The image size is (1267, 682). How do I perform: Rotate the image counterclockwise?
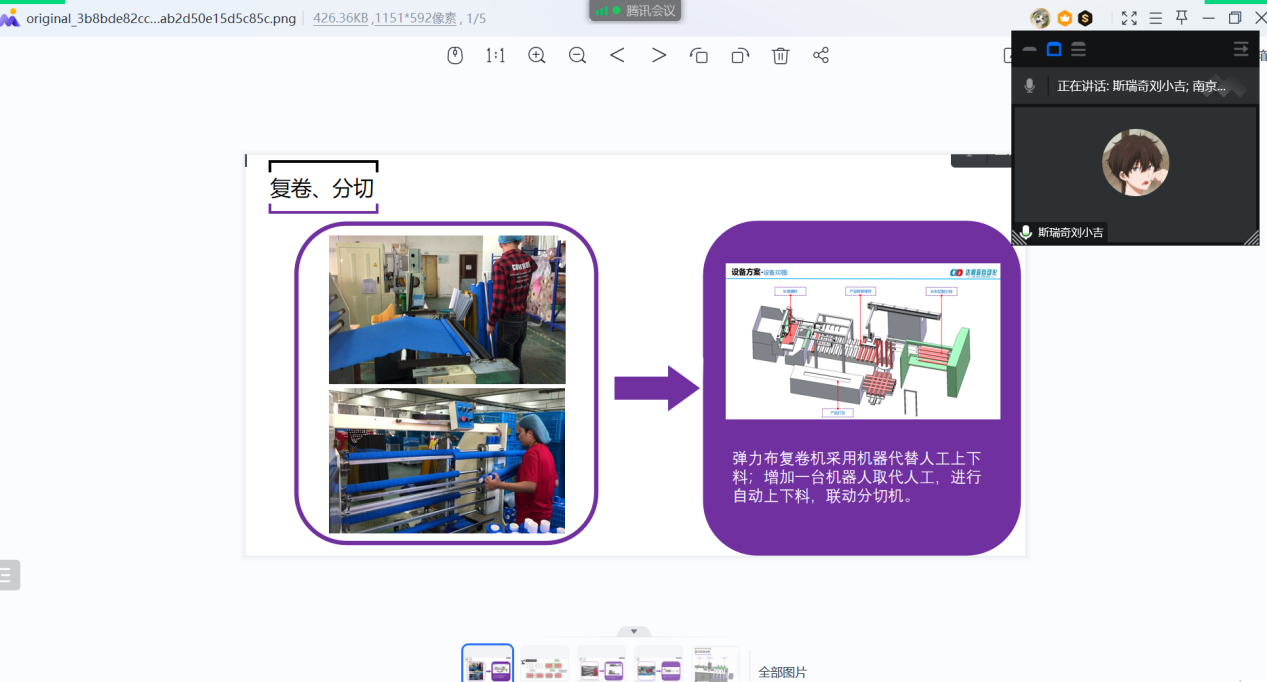(699, 56)
